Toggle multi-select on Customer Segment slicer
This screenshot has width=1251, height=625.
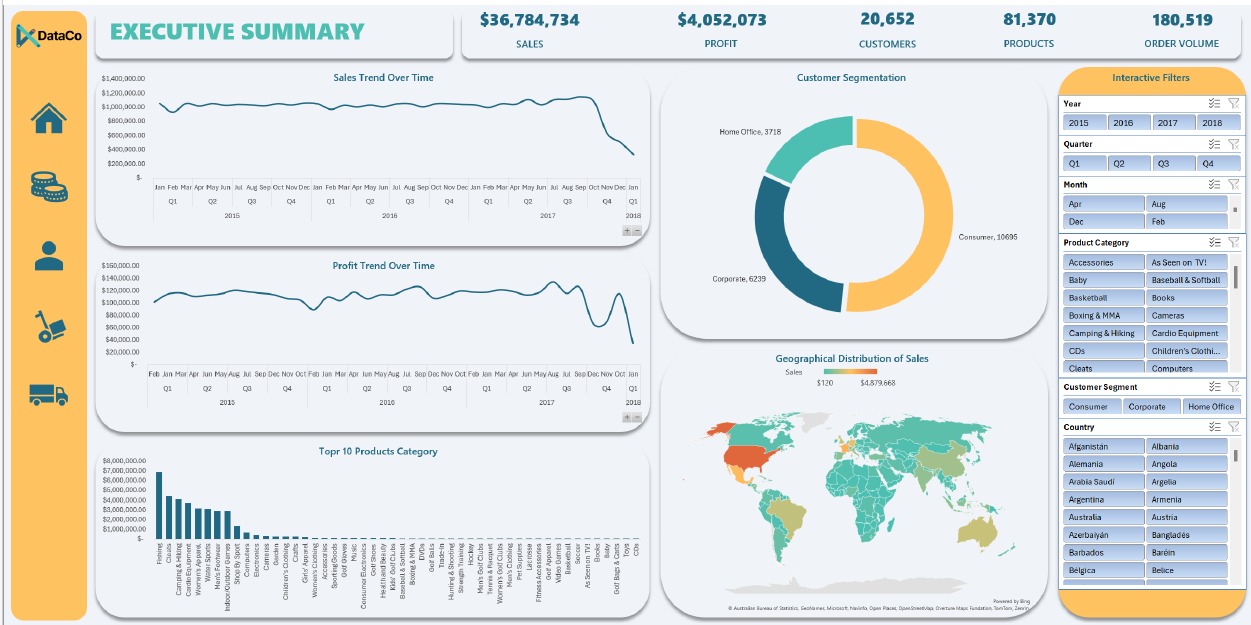[x=1214, y=387]
